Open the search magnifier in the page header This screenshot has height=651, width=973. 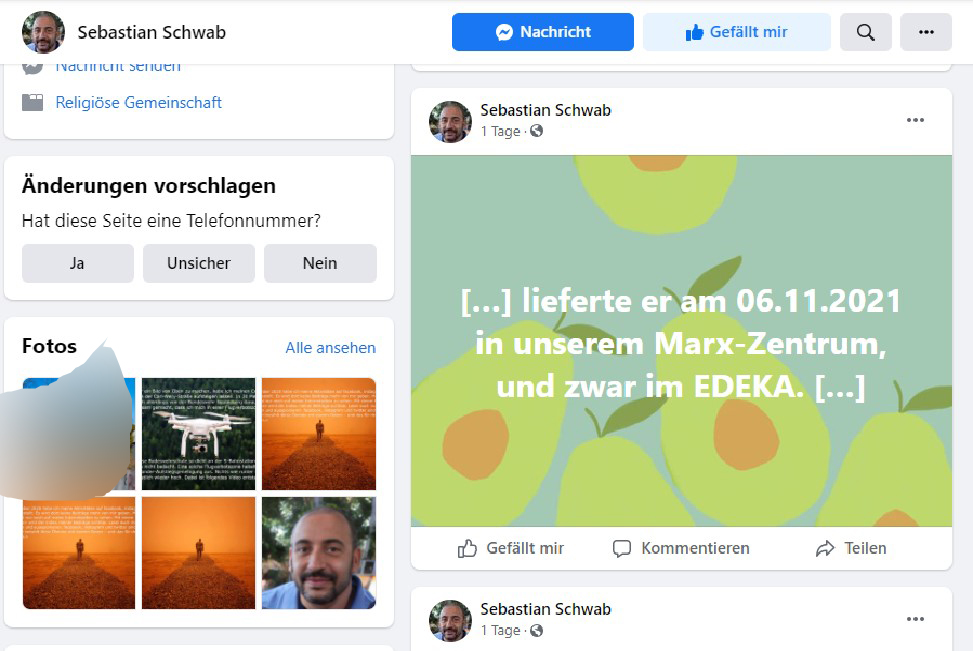click(x=865, y=32)
